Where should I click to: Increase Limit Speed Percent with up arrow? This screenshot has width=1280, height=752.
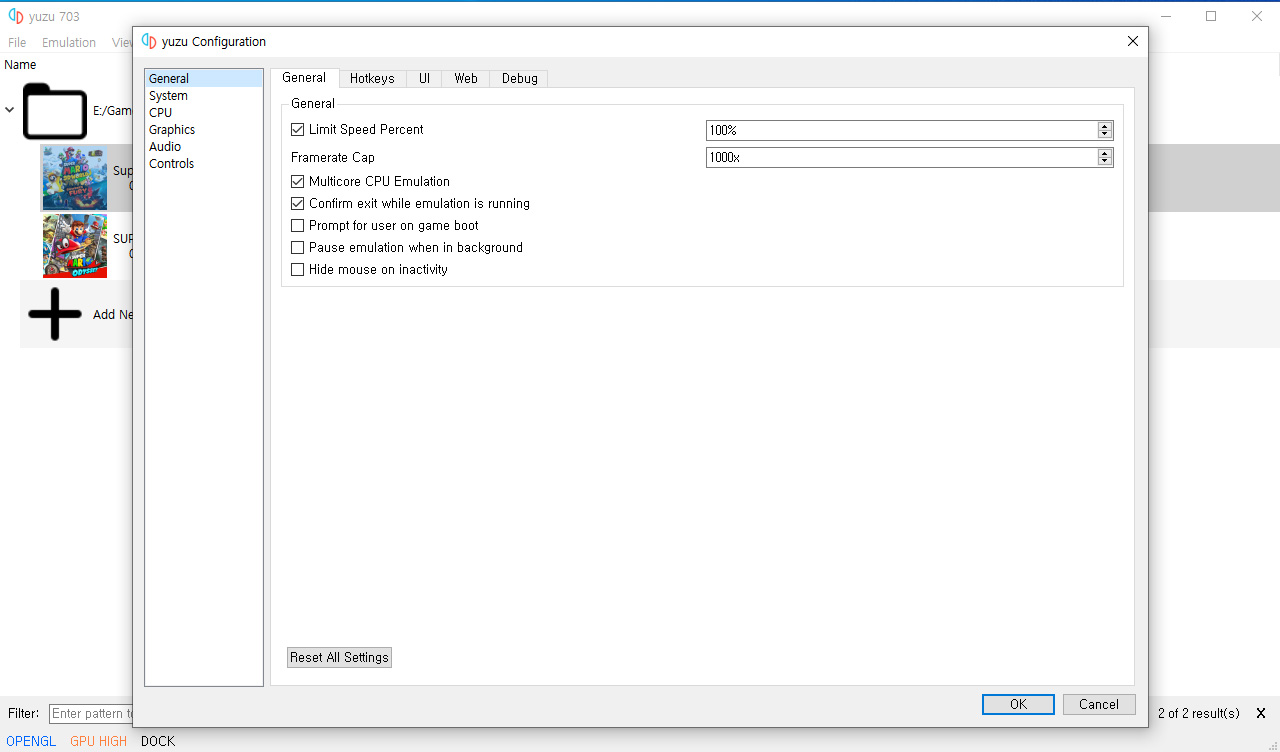point(1104,126)
